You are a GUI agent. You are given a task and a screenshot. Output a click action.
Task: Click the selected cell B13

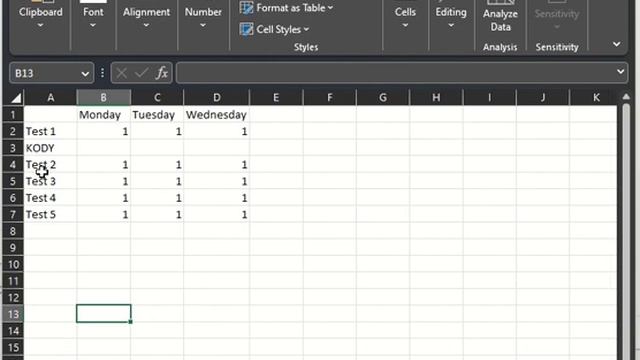[104, 313]
